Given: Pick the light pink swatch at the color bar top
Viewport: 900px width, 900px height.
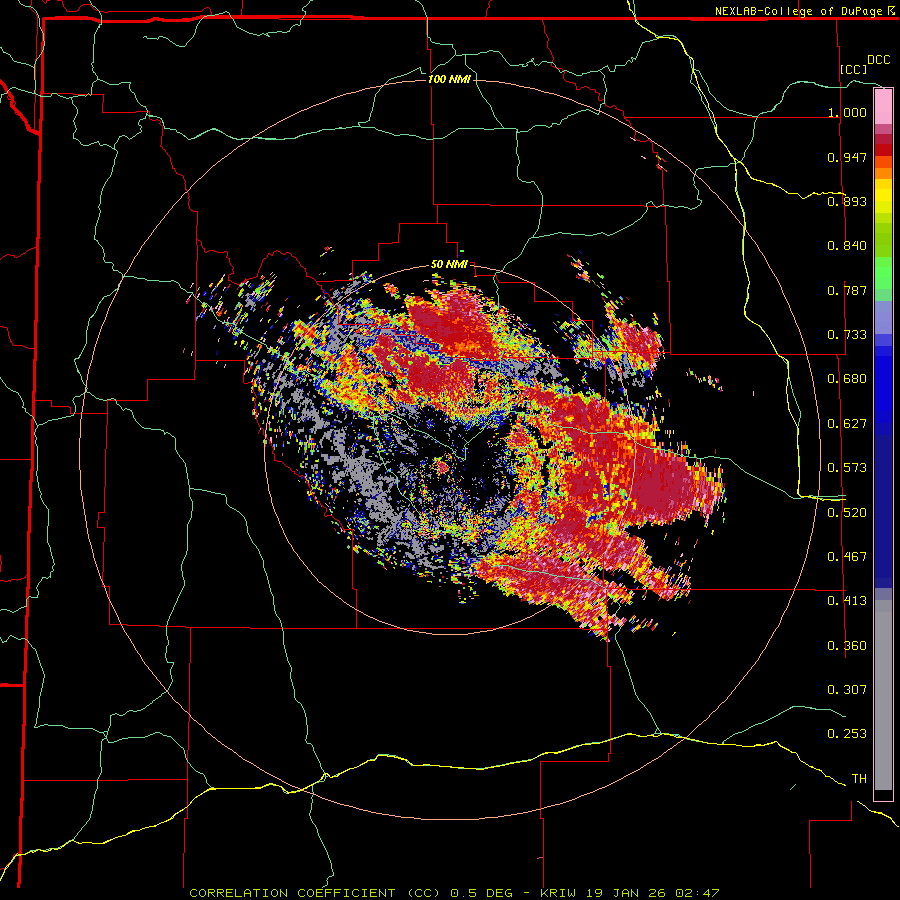Looking at the screenshot, I should [883, 107].
